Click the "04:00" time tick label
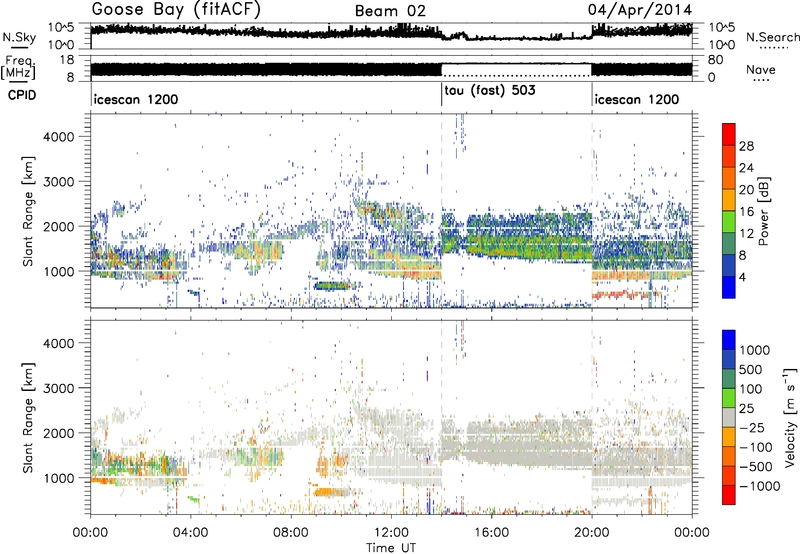 click(x=190, y=533)
